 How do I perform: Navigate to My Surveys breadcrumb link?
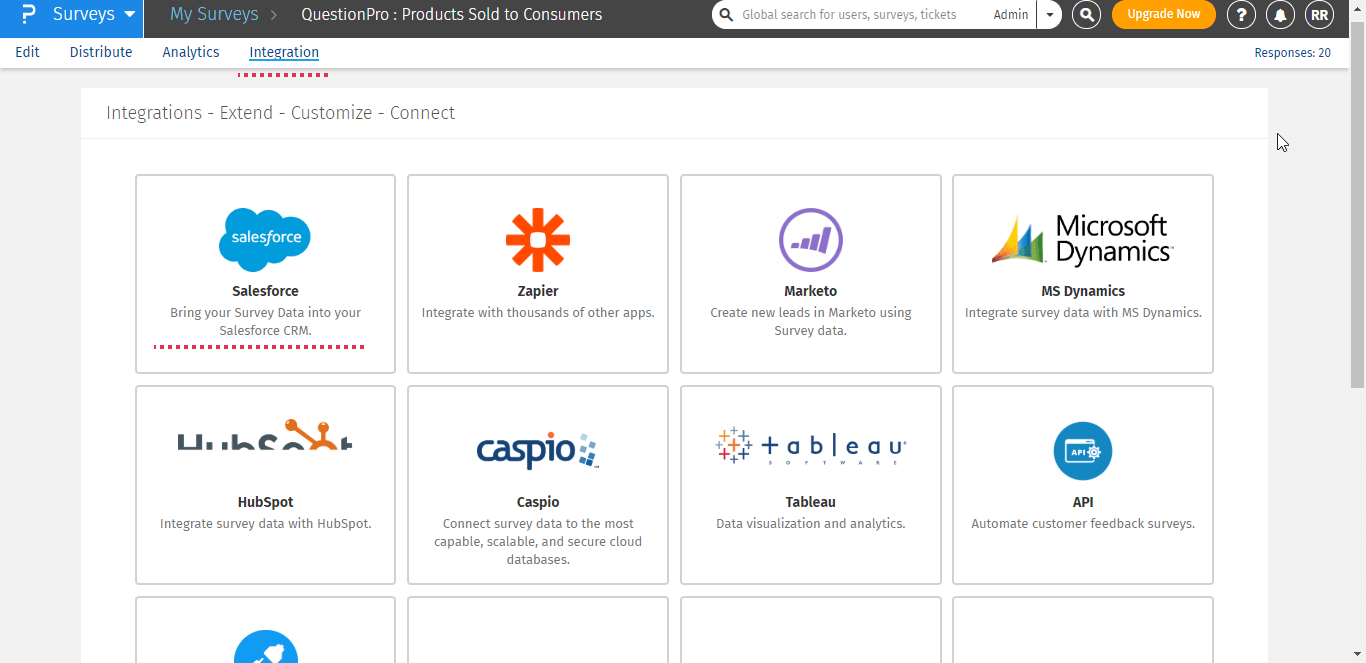click(x=214, y=15)
